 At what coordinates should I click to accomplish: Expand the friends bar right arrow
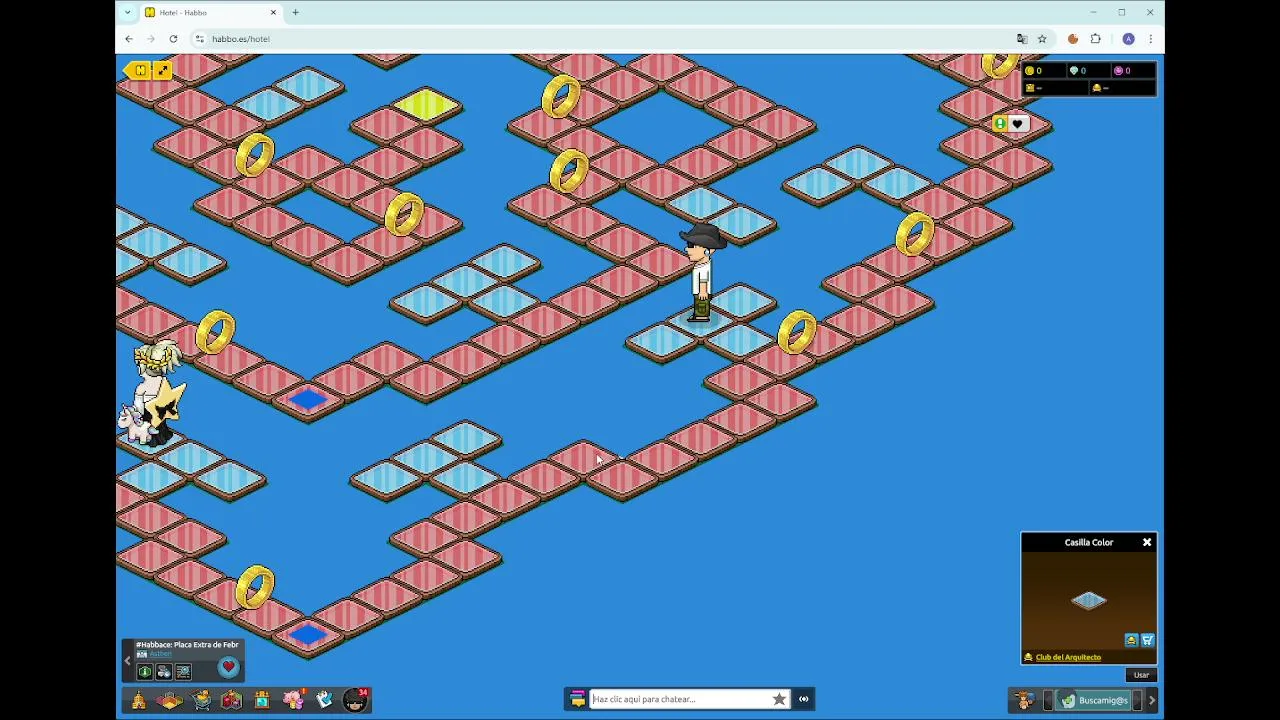[1151, 700]
